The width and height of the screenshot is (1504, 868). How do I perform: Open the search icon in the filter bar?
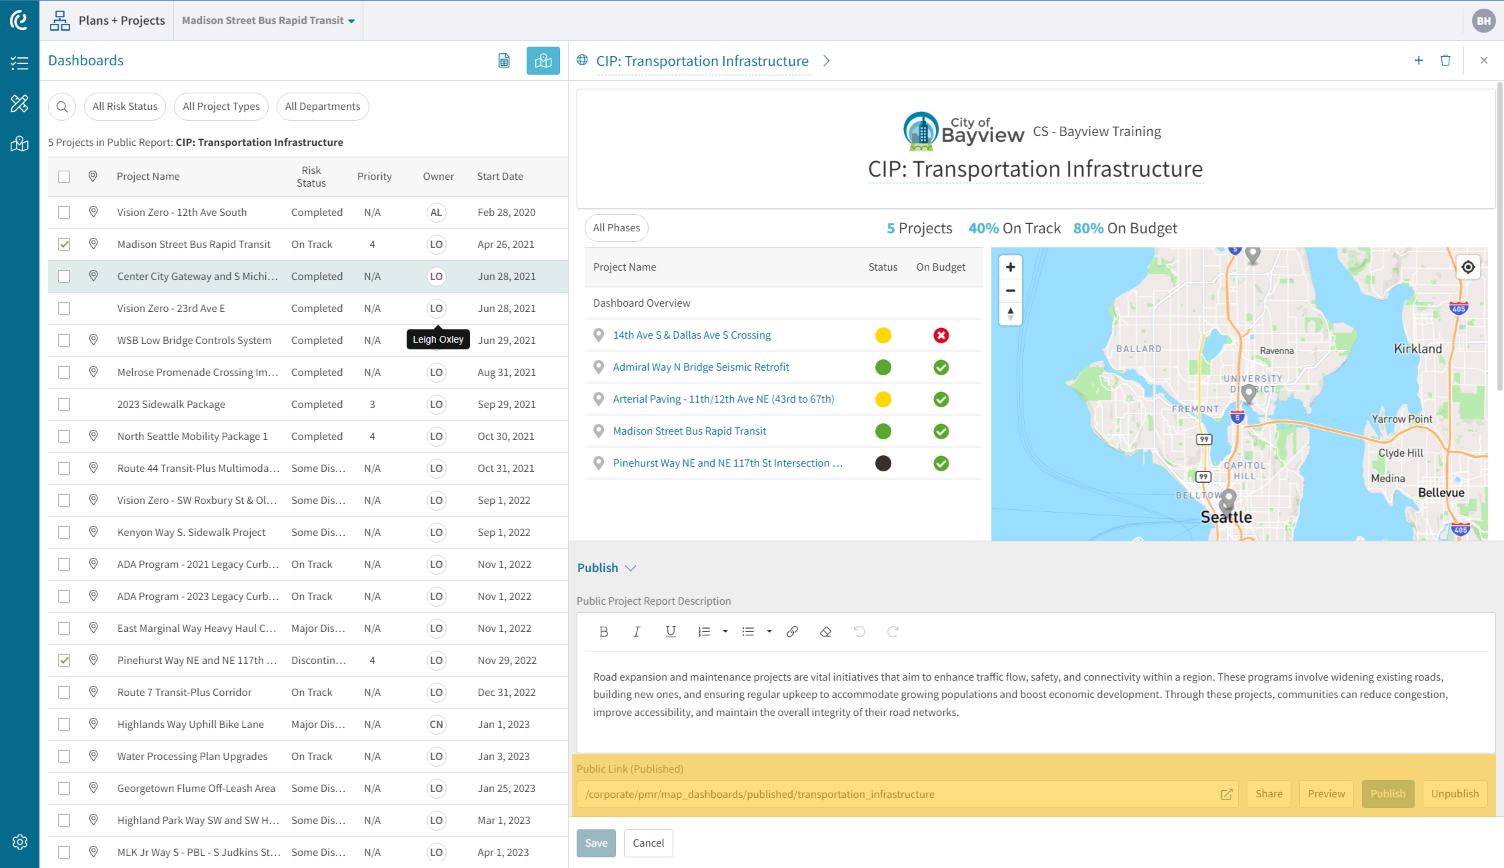[x=61, y=106]
